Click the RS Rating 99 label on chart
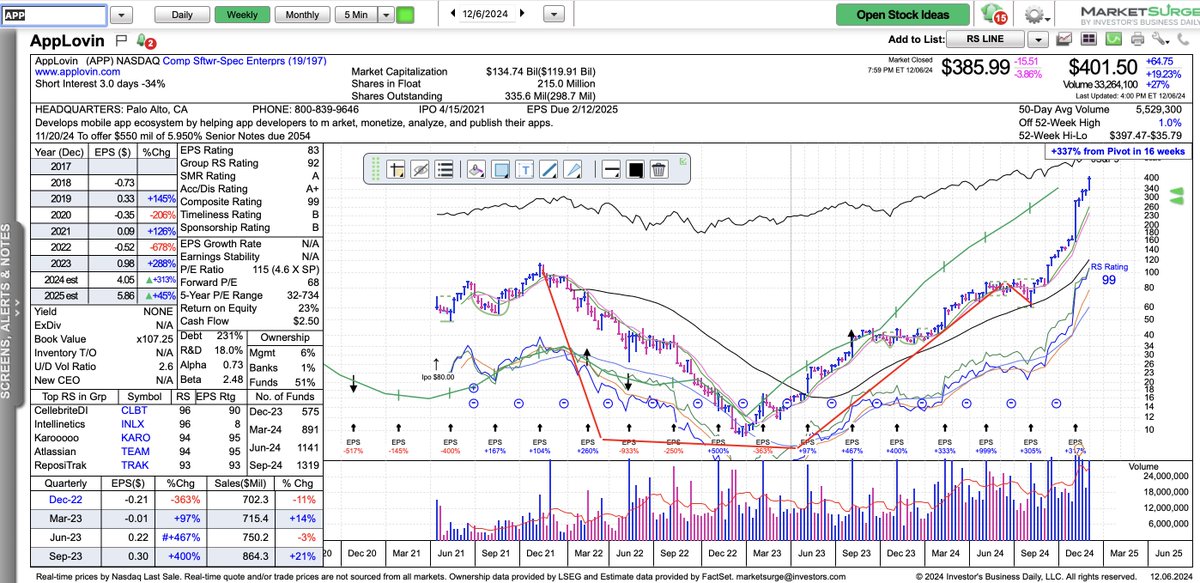This screenshot has width=1200, height=583. coord(1108,274)
